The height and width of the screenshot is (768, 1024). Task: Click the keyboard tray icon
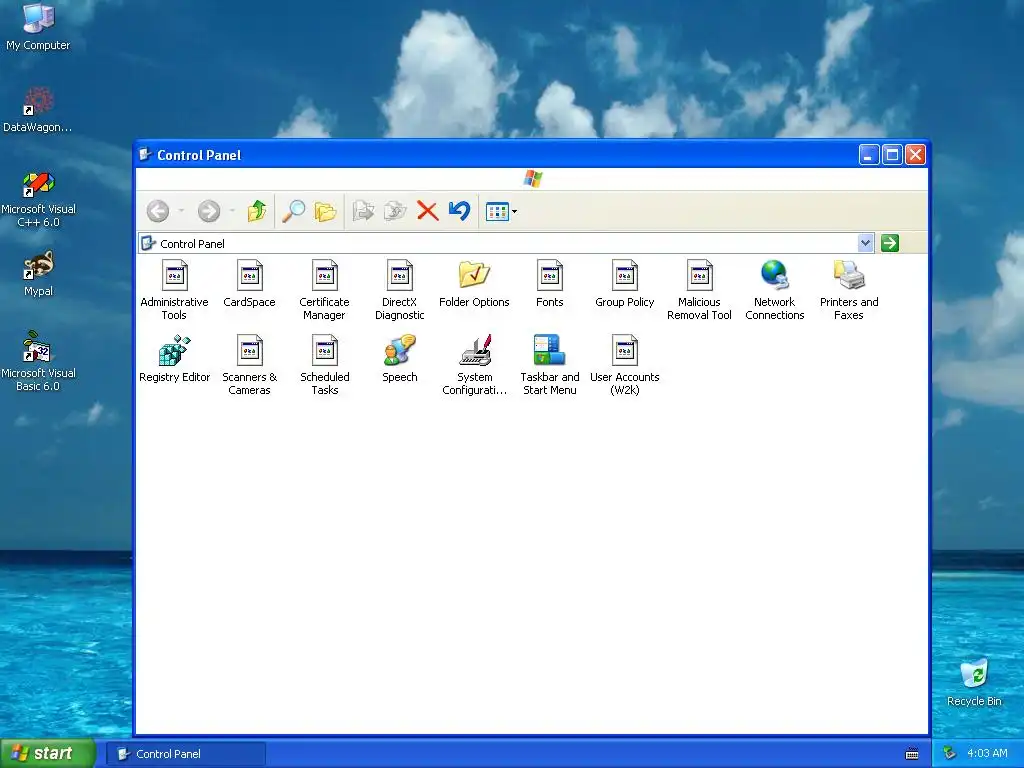(x=912, y=754)
